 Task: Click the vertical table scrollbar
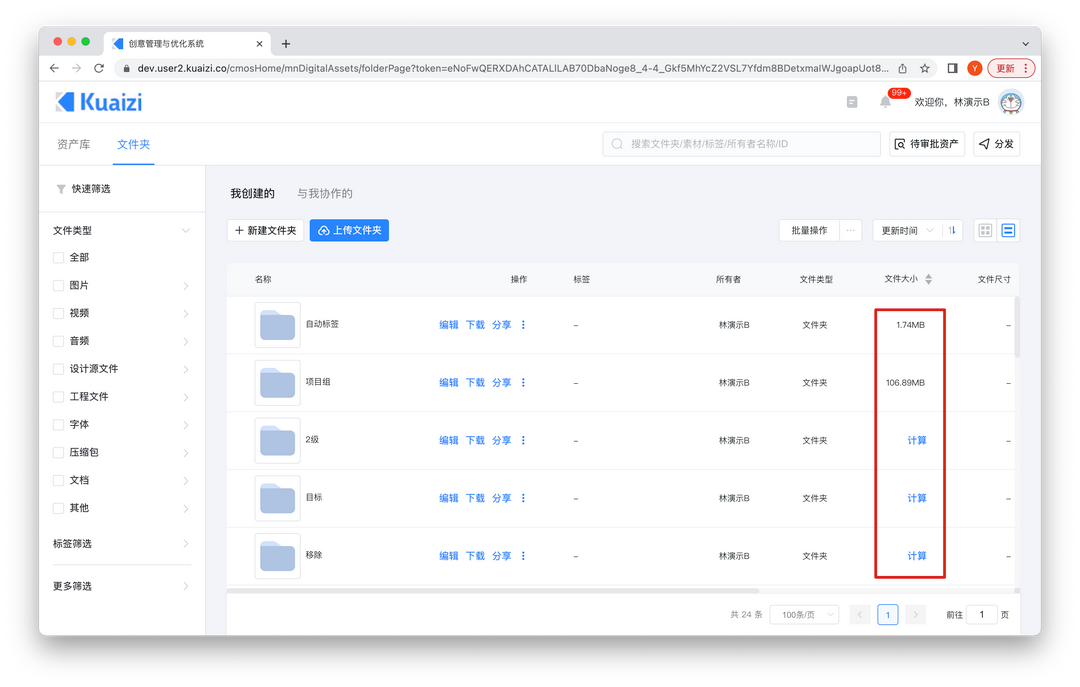coord(1017,327)
